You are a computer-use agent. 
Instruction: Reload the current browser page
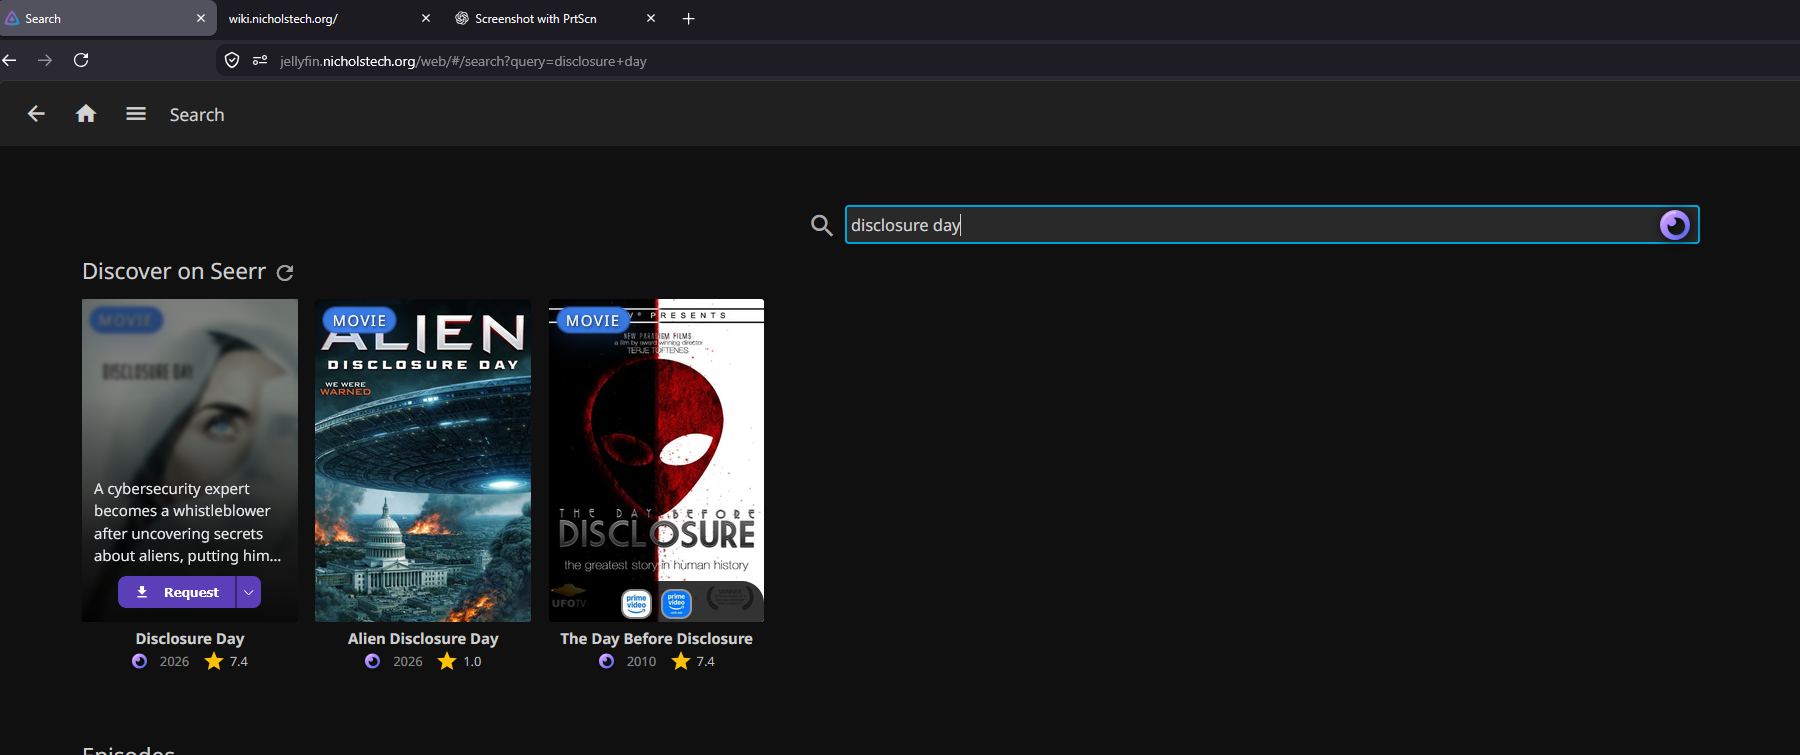pos(81,61)
